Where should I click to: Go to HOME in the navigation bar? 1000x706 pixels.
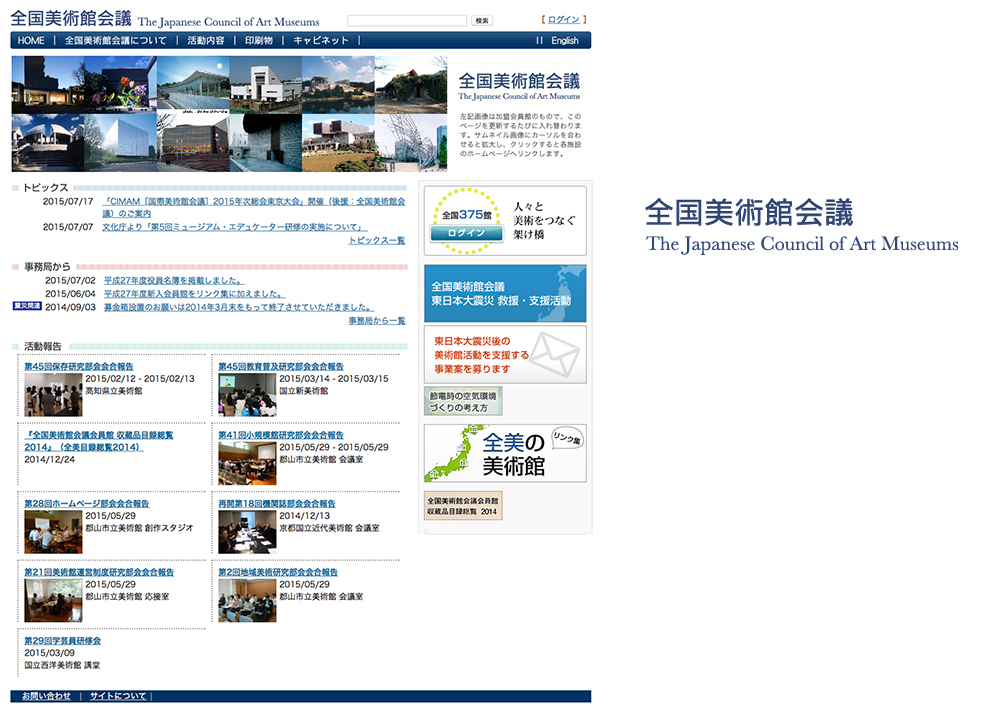[31, 40]
